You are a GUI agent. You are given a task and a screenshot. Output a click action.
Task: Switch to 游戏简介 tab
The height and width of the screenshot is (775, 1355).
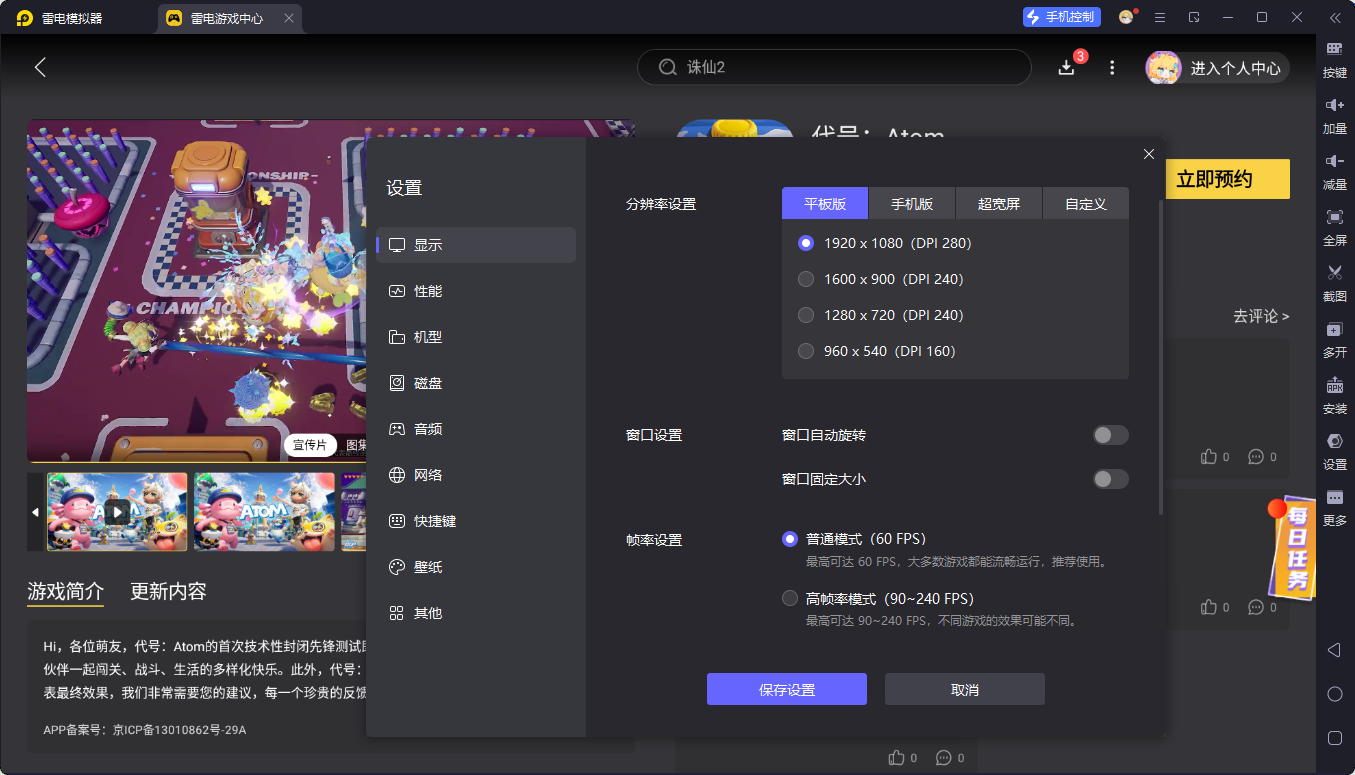click(65, 591)
